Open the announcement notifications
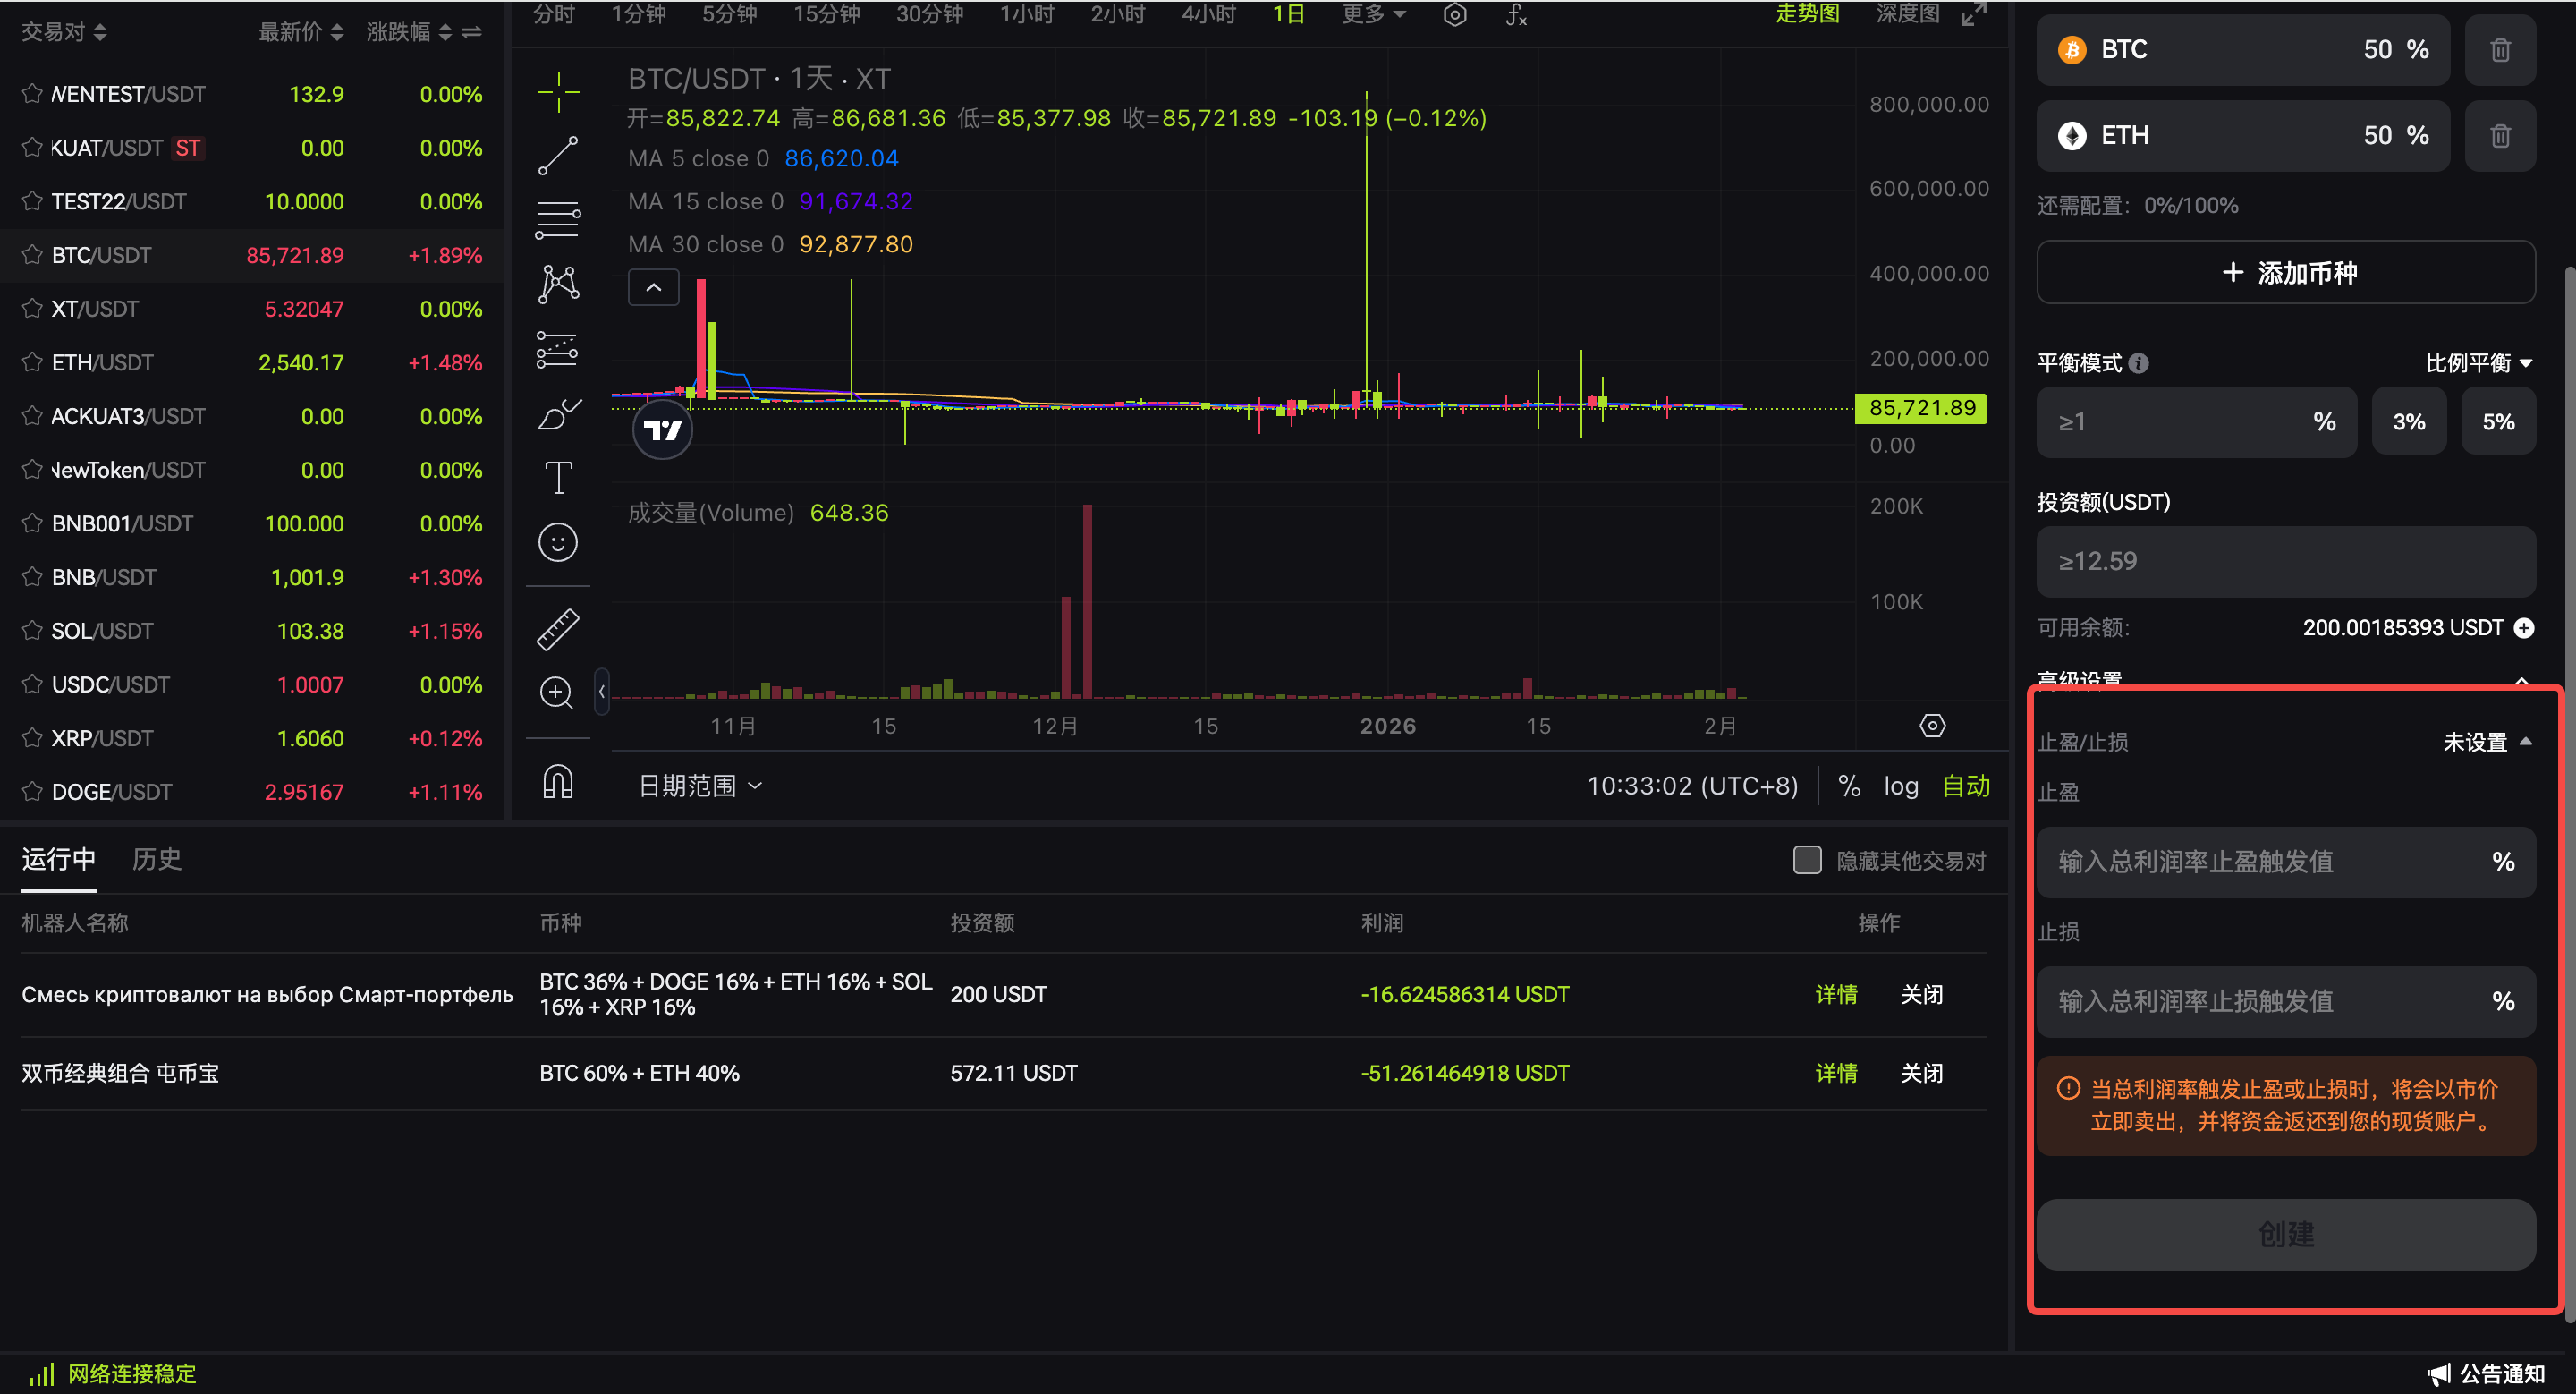Screen dimensions: 2576x1394 [2485, 1374]
